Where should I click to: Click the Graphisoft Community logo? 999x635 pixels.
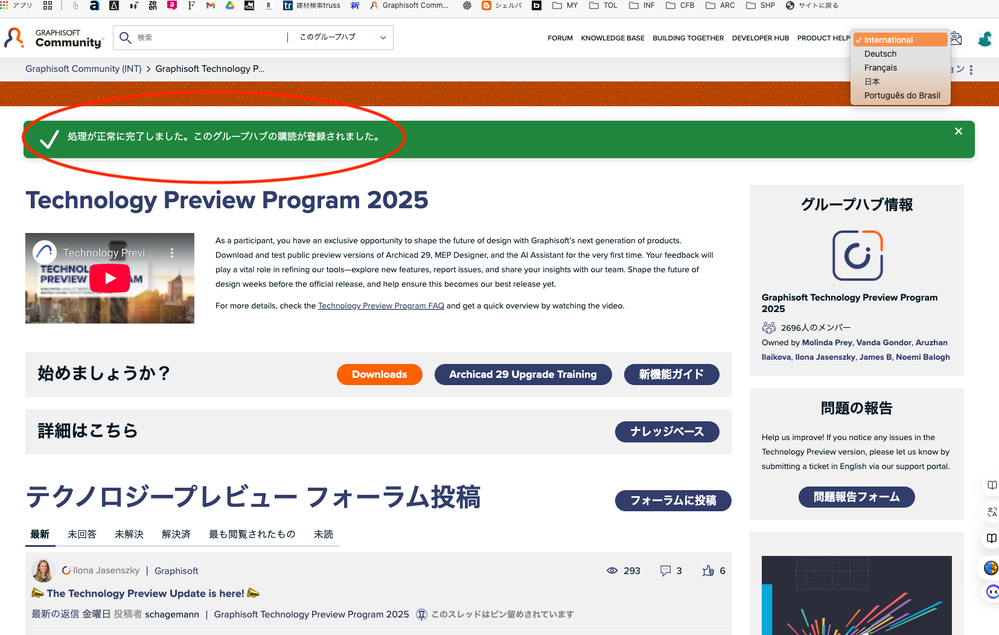(x=53, y=38)
